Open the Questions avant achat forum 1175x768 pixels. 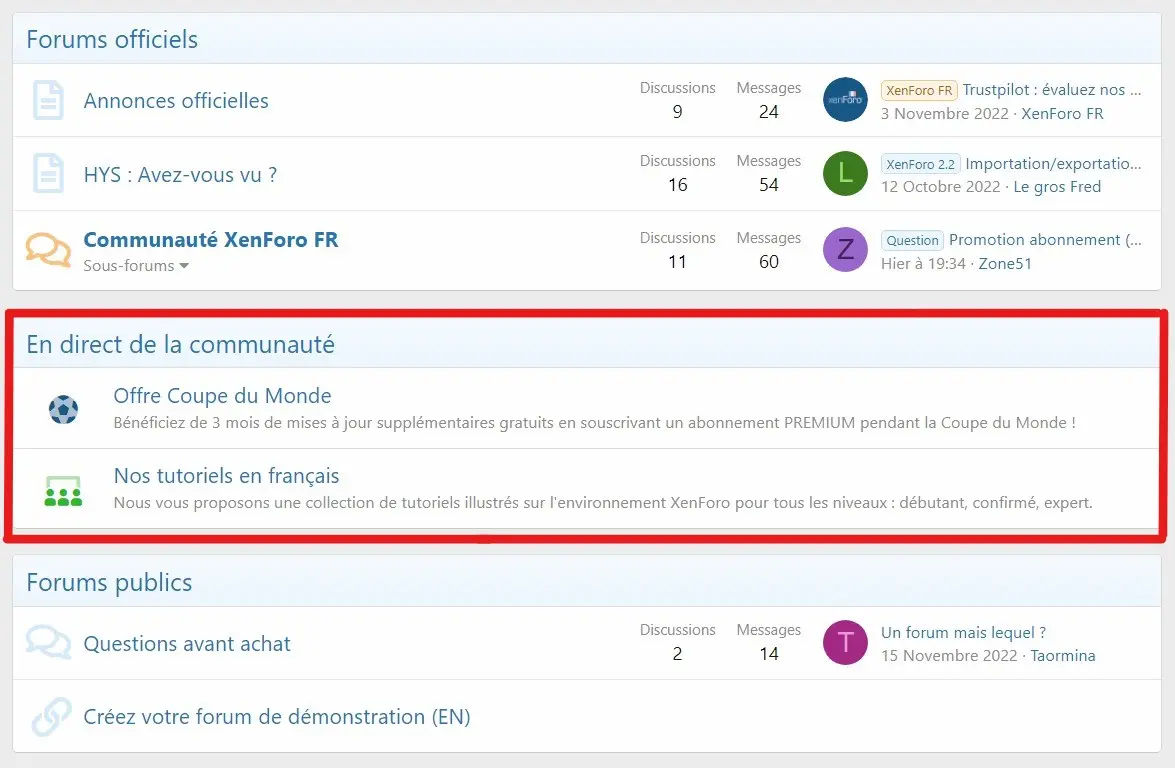(x=187, y=644)
